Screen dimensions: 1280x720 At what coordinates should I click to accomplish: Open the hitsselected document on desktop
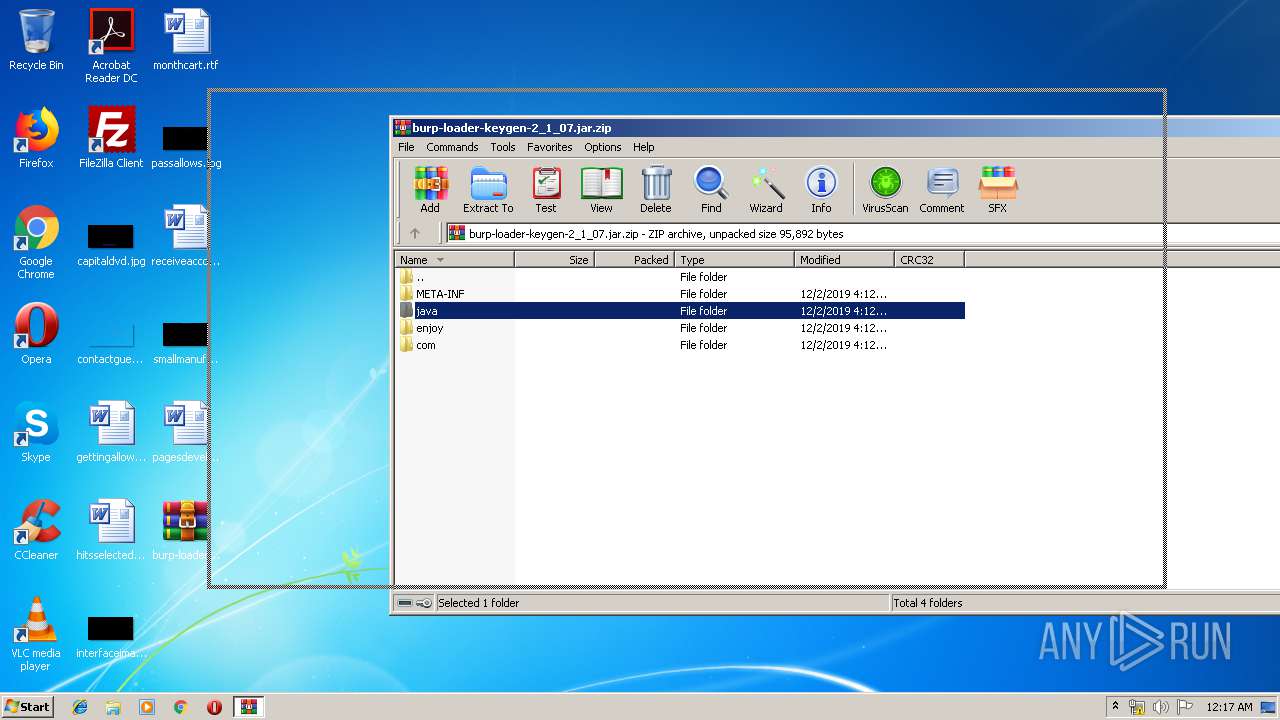pyautogui.click(x=111, y=530)
